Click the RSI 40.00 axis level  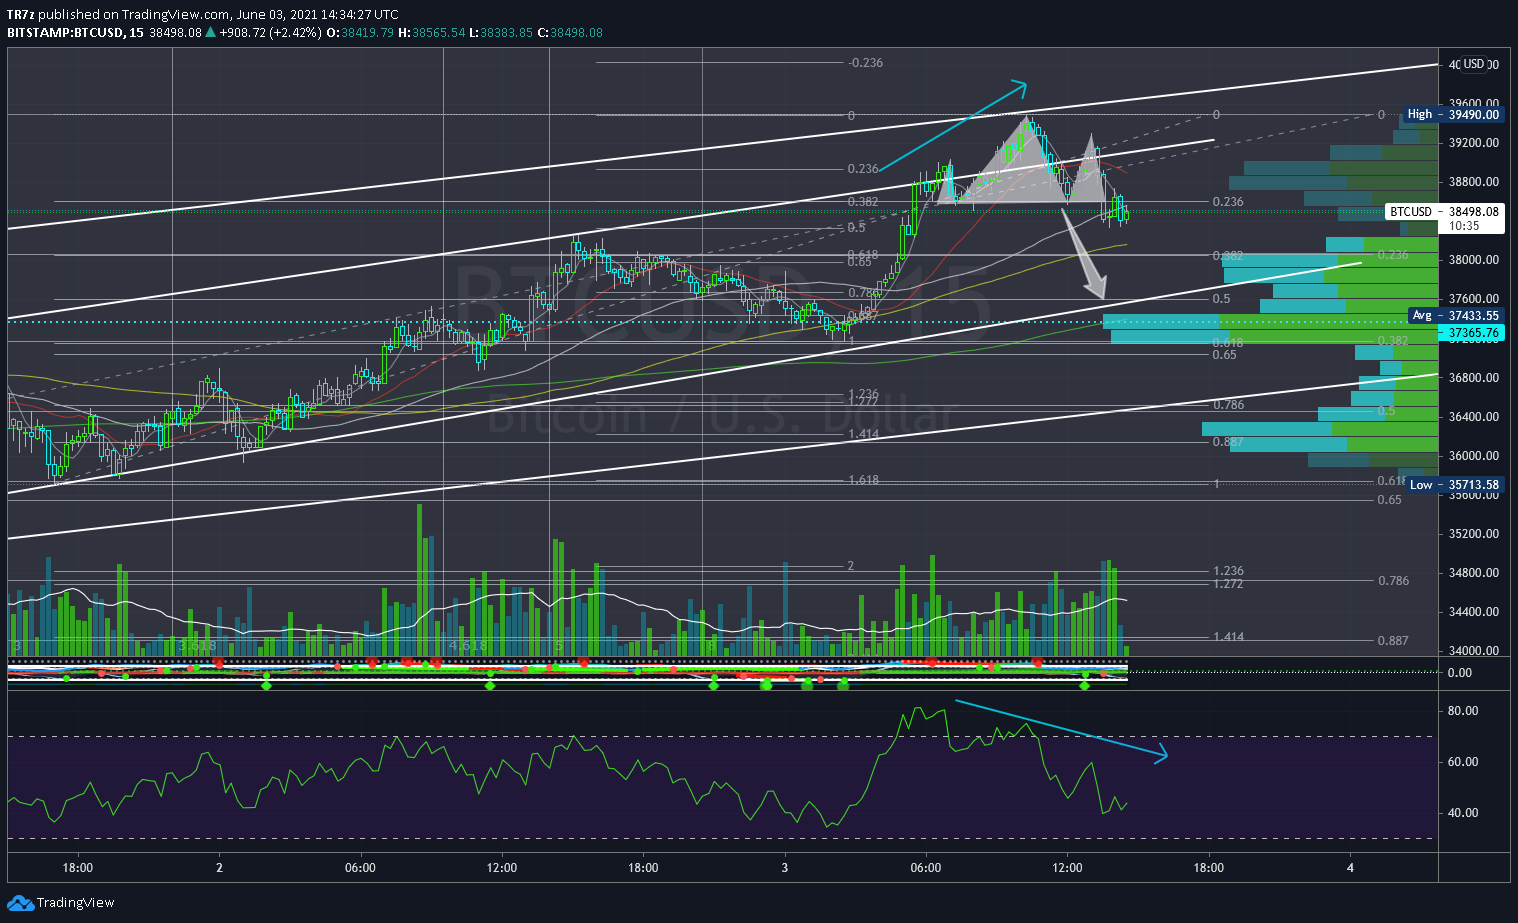click(1463, 813)
